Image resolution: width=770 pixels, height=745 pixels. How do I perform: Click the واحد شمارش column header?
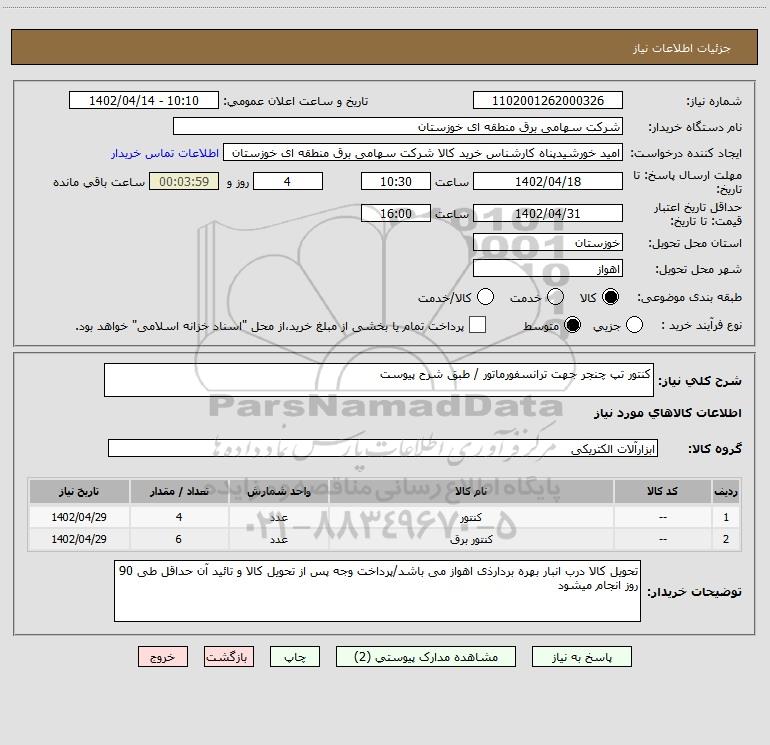click(x=278, y=491)
